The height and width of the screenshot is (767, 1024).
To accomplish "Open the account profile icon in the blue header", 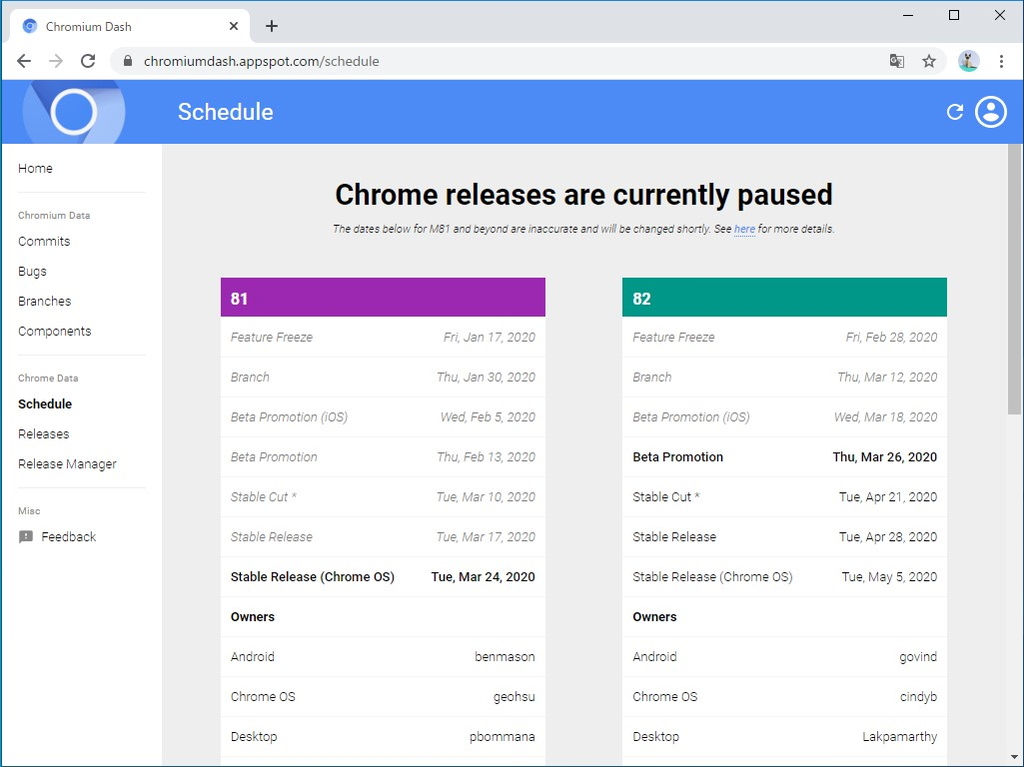I will pyautogui.click(x=991, y=112).
